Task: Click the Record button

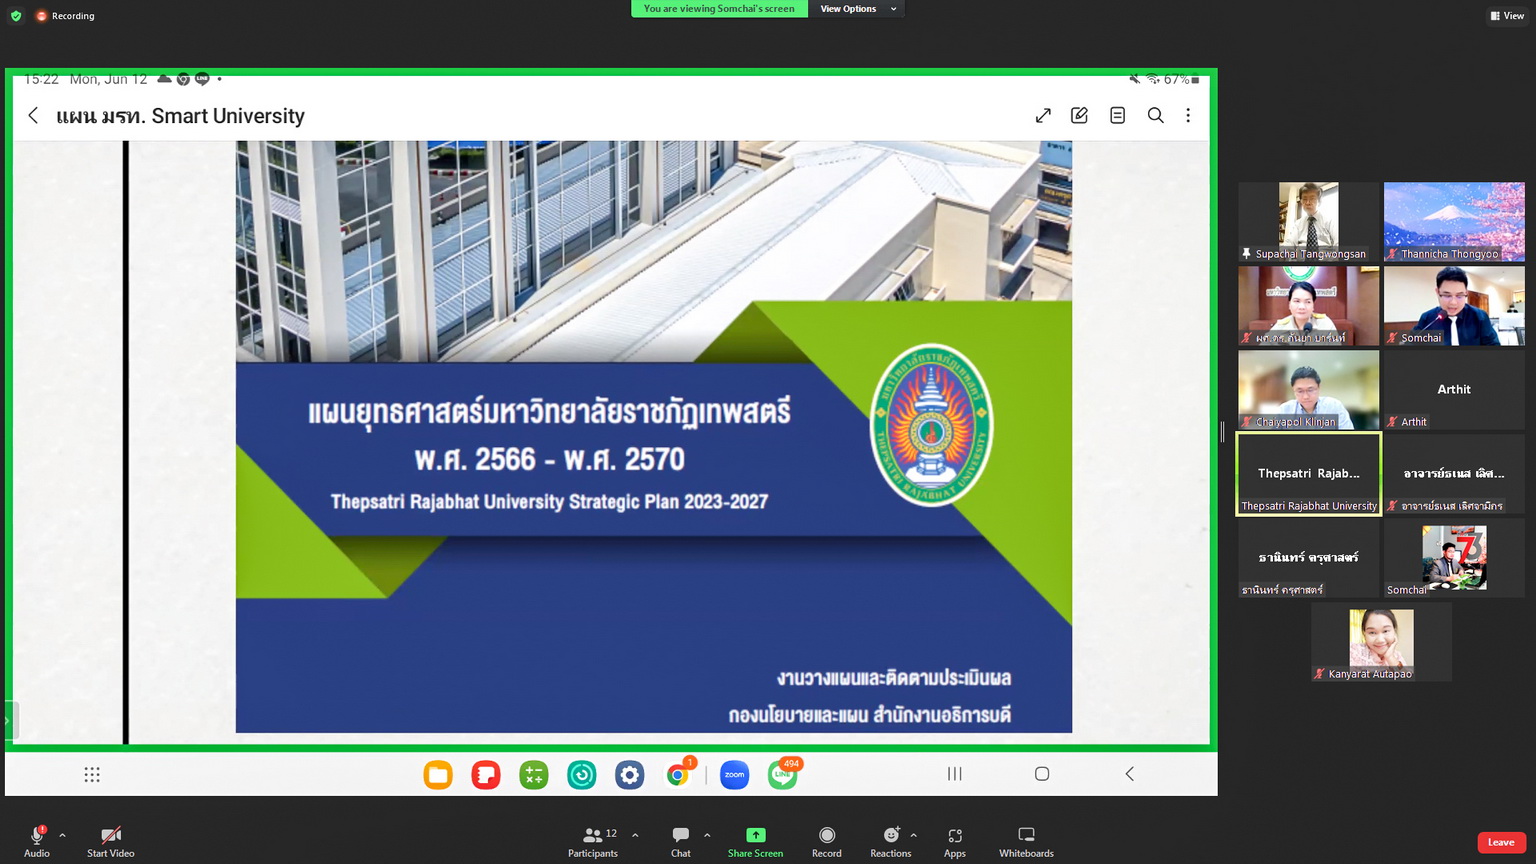Action: (x=827, y=841)
